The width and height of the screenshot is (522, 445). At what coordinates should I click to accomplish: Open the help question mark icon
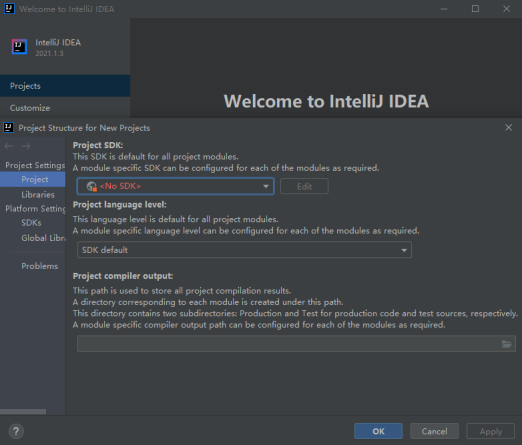[16, 431]
